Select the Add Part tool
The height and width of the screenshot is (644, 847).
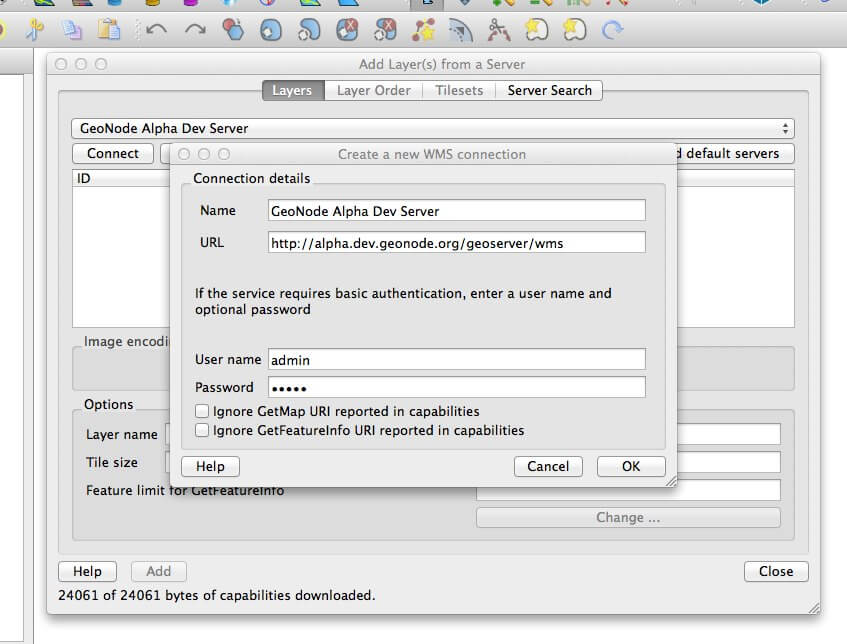click(x=309, y=30)
